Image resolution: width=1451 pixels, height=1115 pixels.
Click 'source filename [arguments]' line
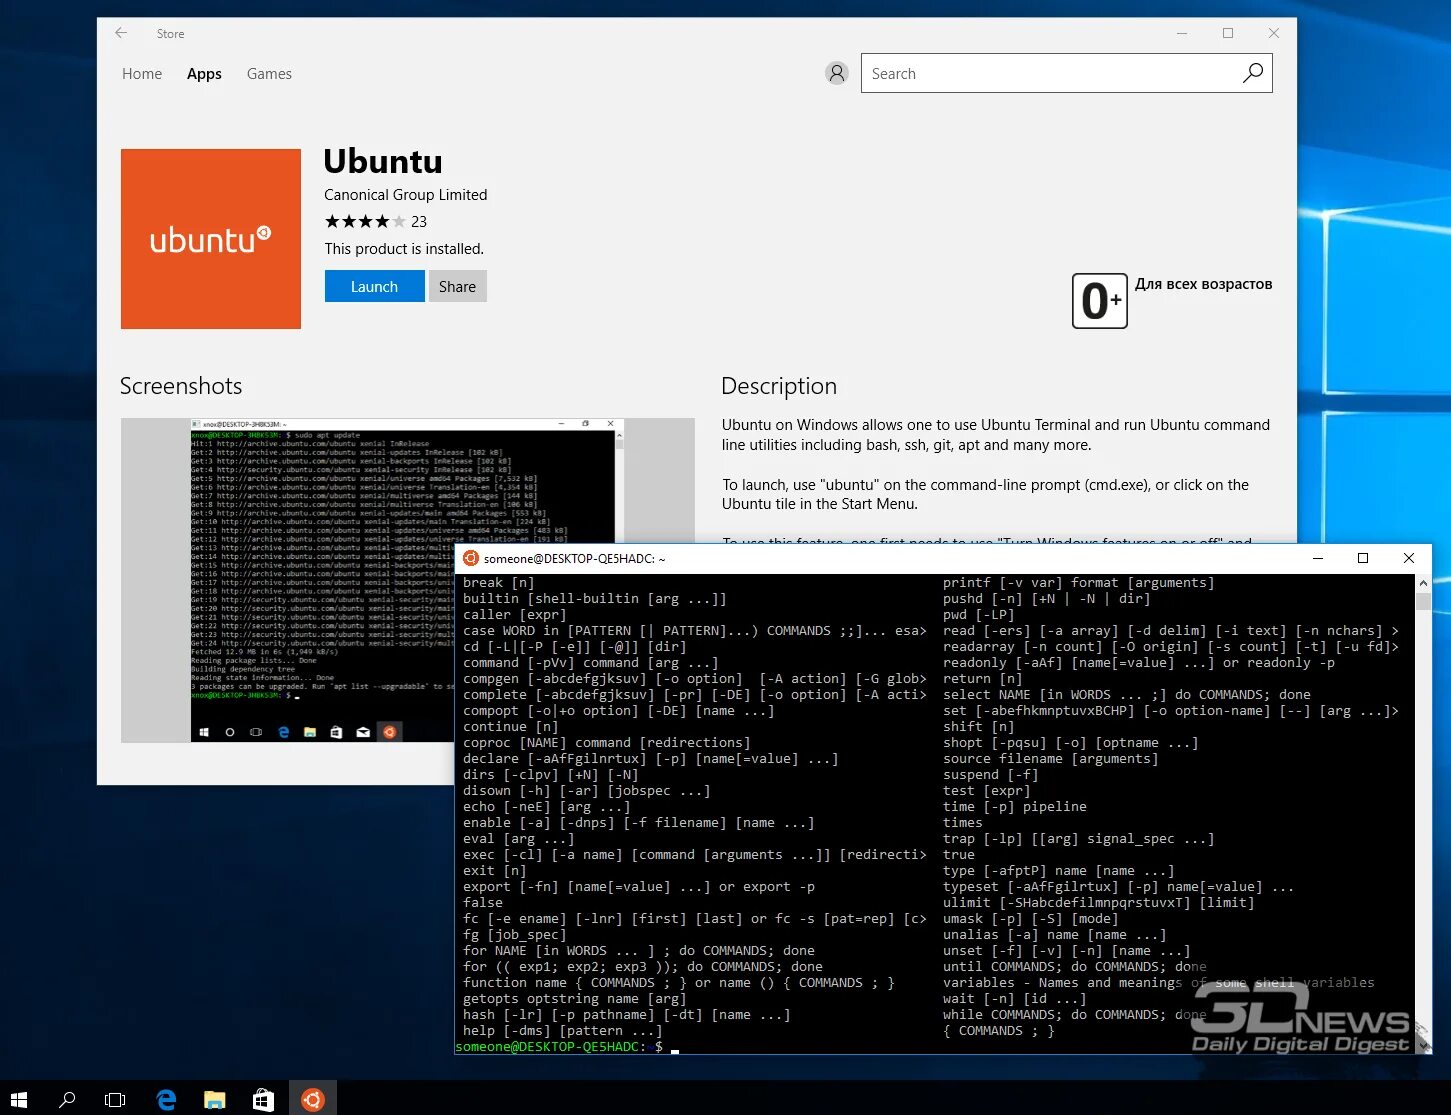point(1051,759)
